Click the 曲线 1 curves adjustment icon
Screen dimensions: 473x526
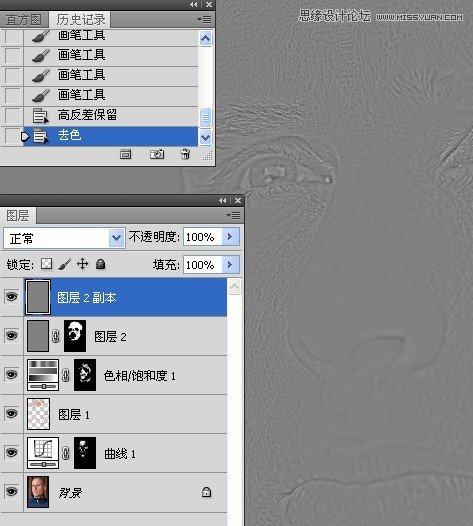(43, 453)
